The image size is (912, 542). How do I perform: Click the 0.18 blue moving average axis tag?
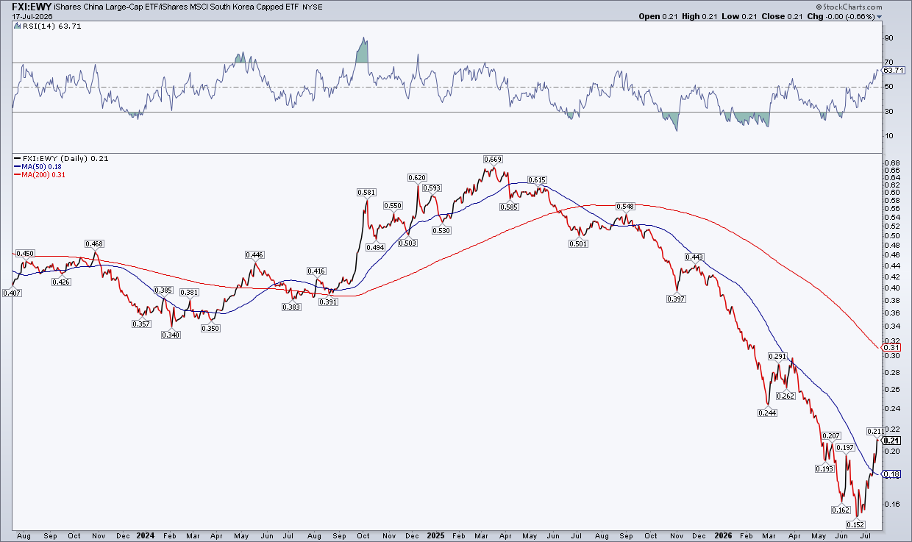click(892, 475)
